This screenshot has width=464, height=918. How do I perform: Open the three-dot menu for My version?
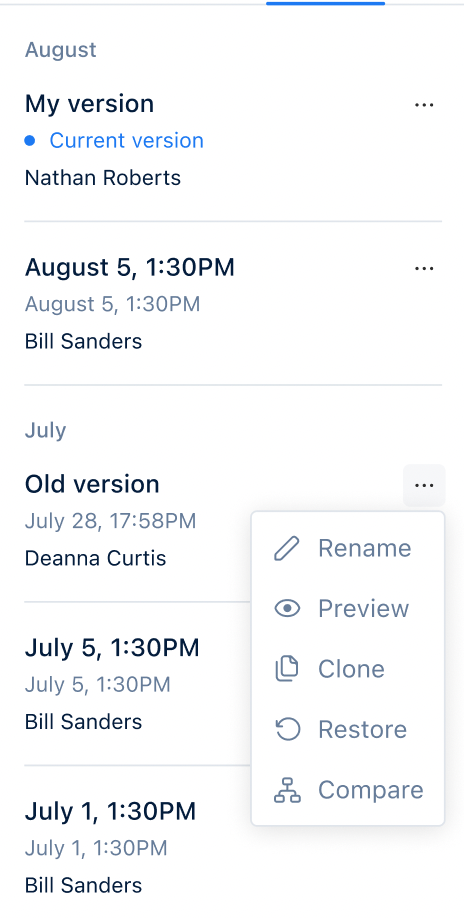[424, 105]
